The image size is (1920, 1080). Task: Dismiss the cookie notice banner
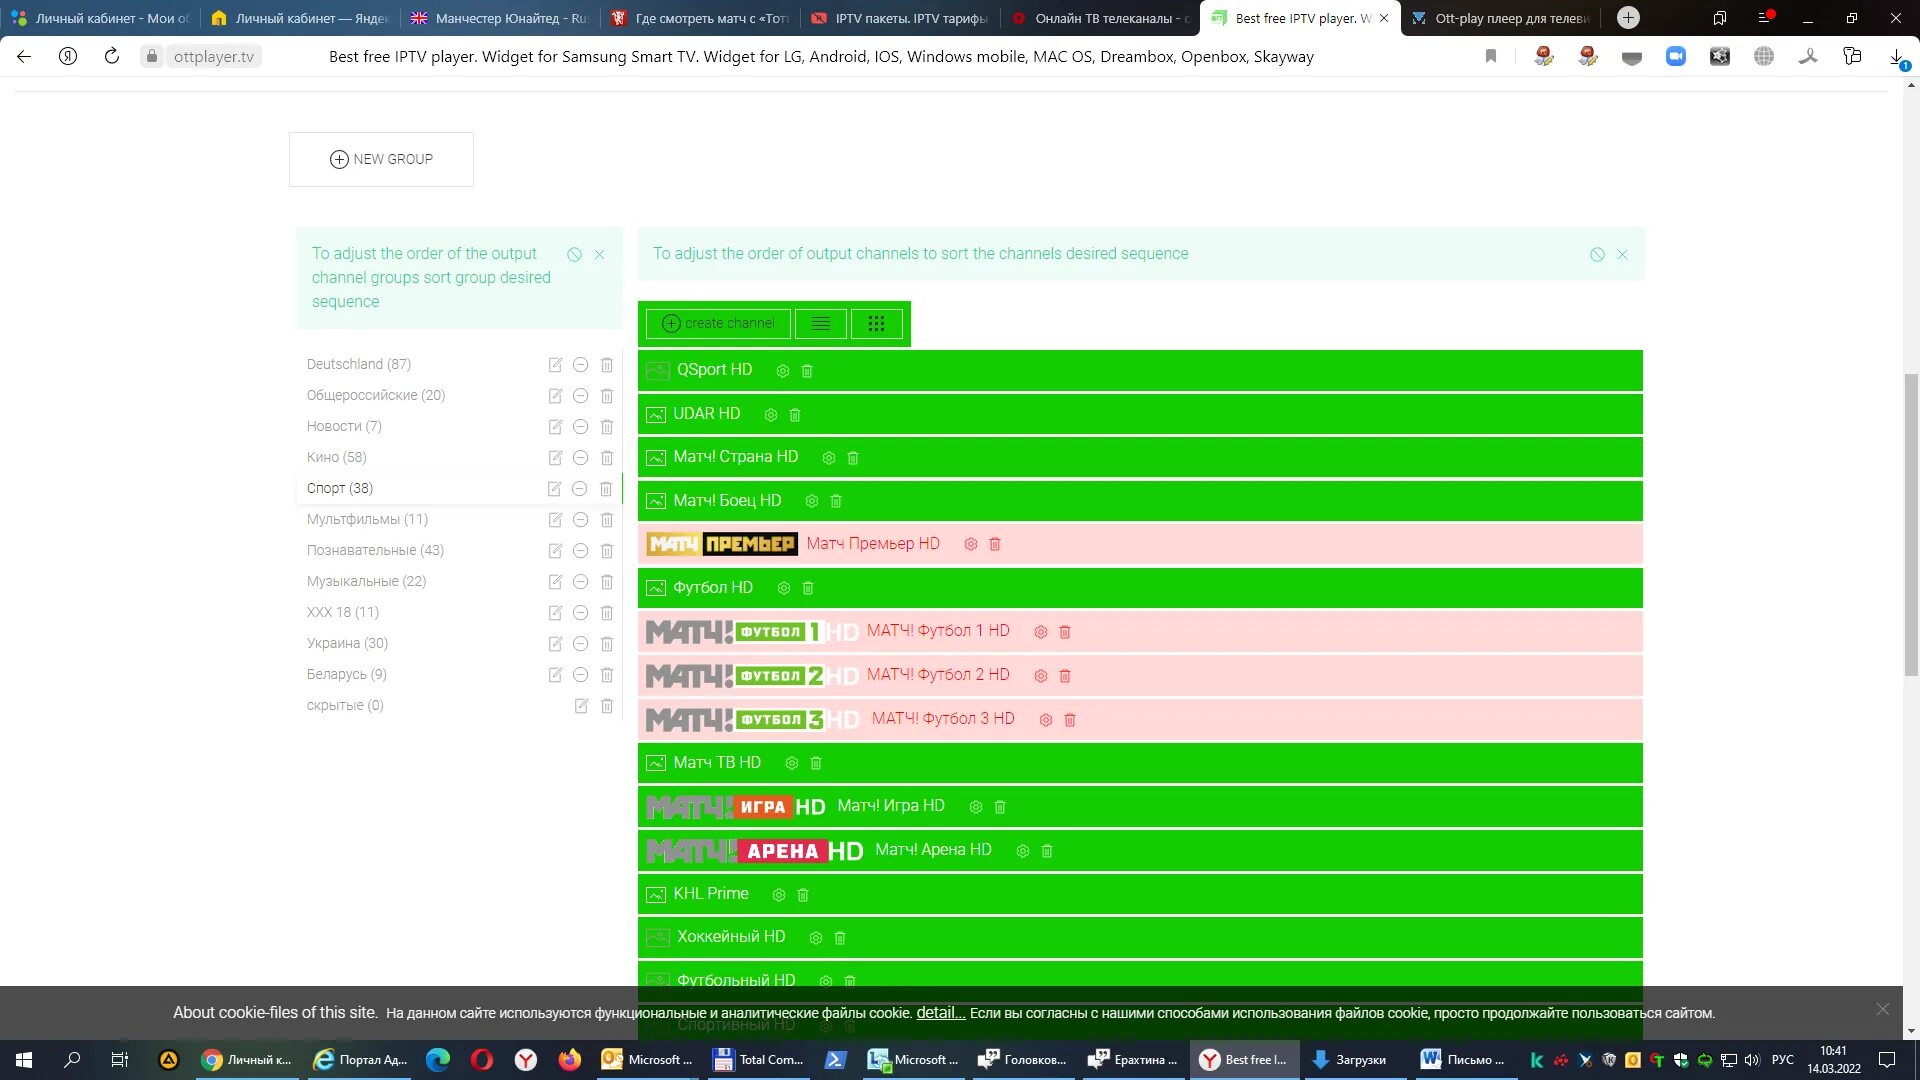coord(1883,1010)
